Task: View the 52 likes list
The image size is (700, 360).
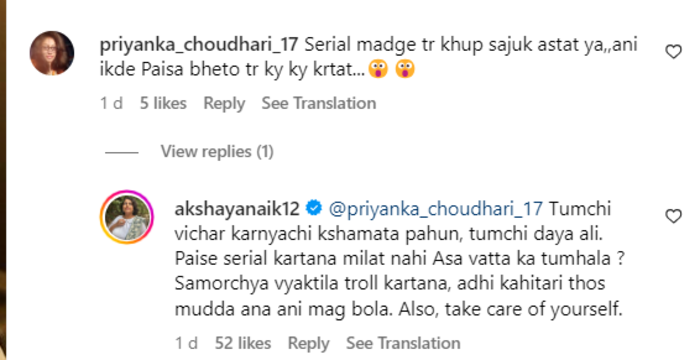Action: click(243, 343)
